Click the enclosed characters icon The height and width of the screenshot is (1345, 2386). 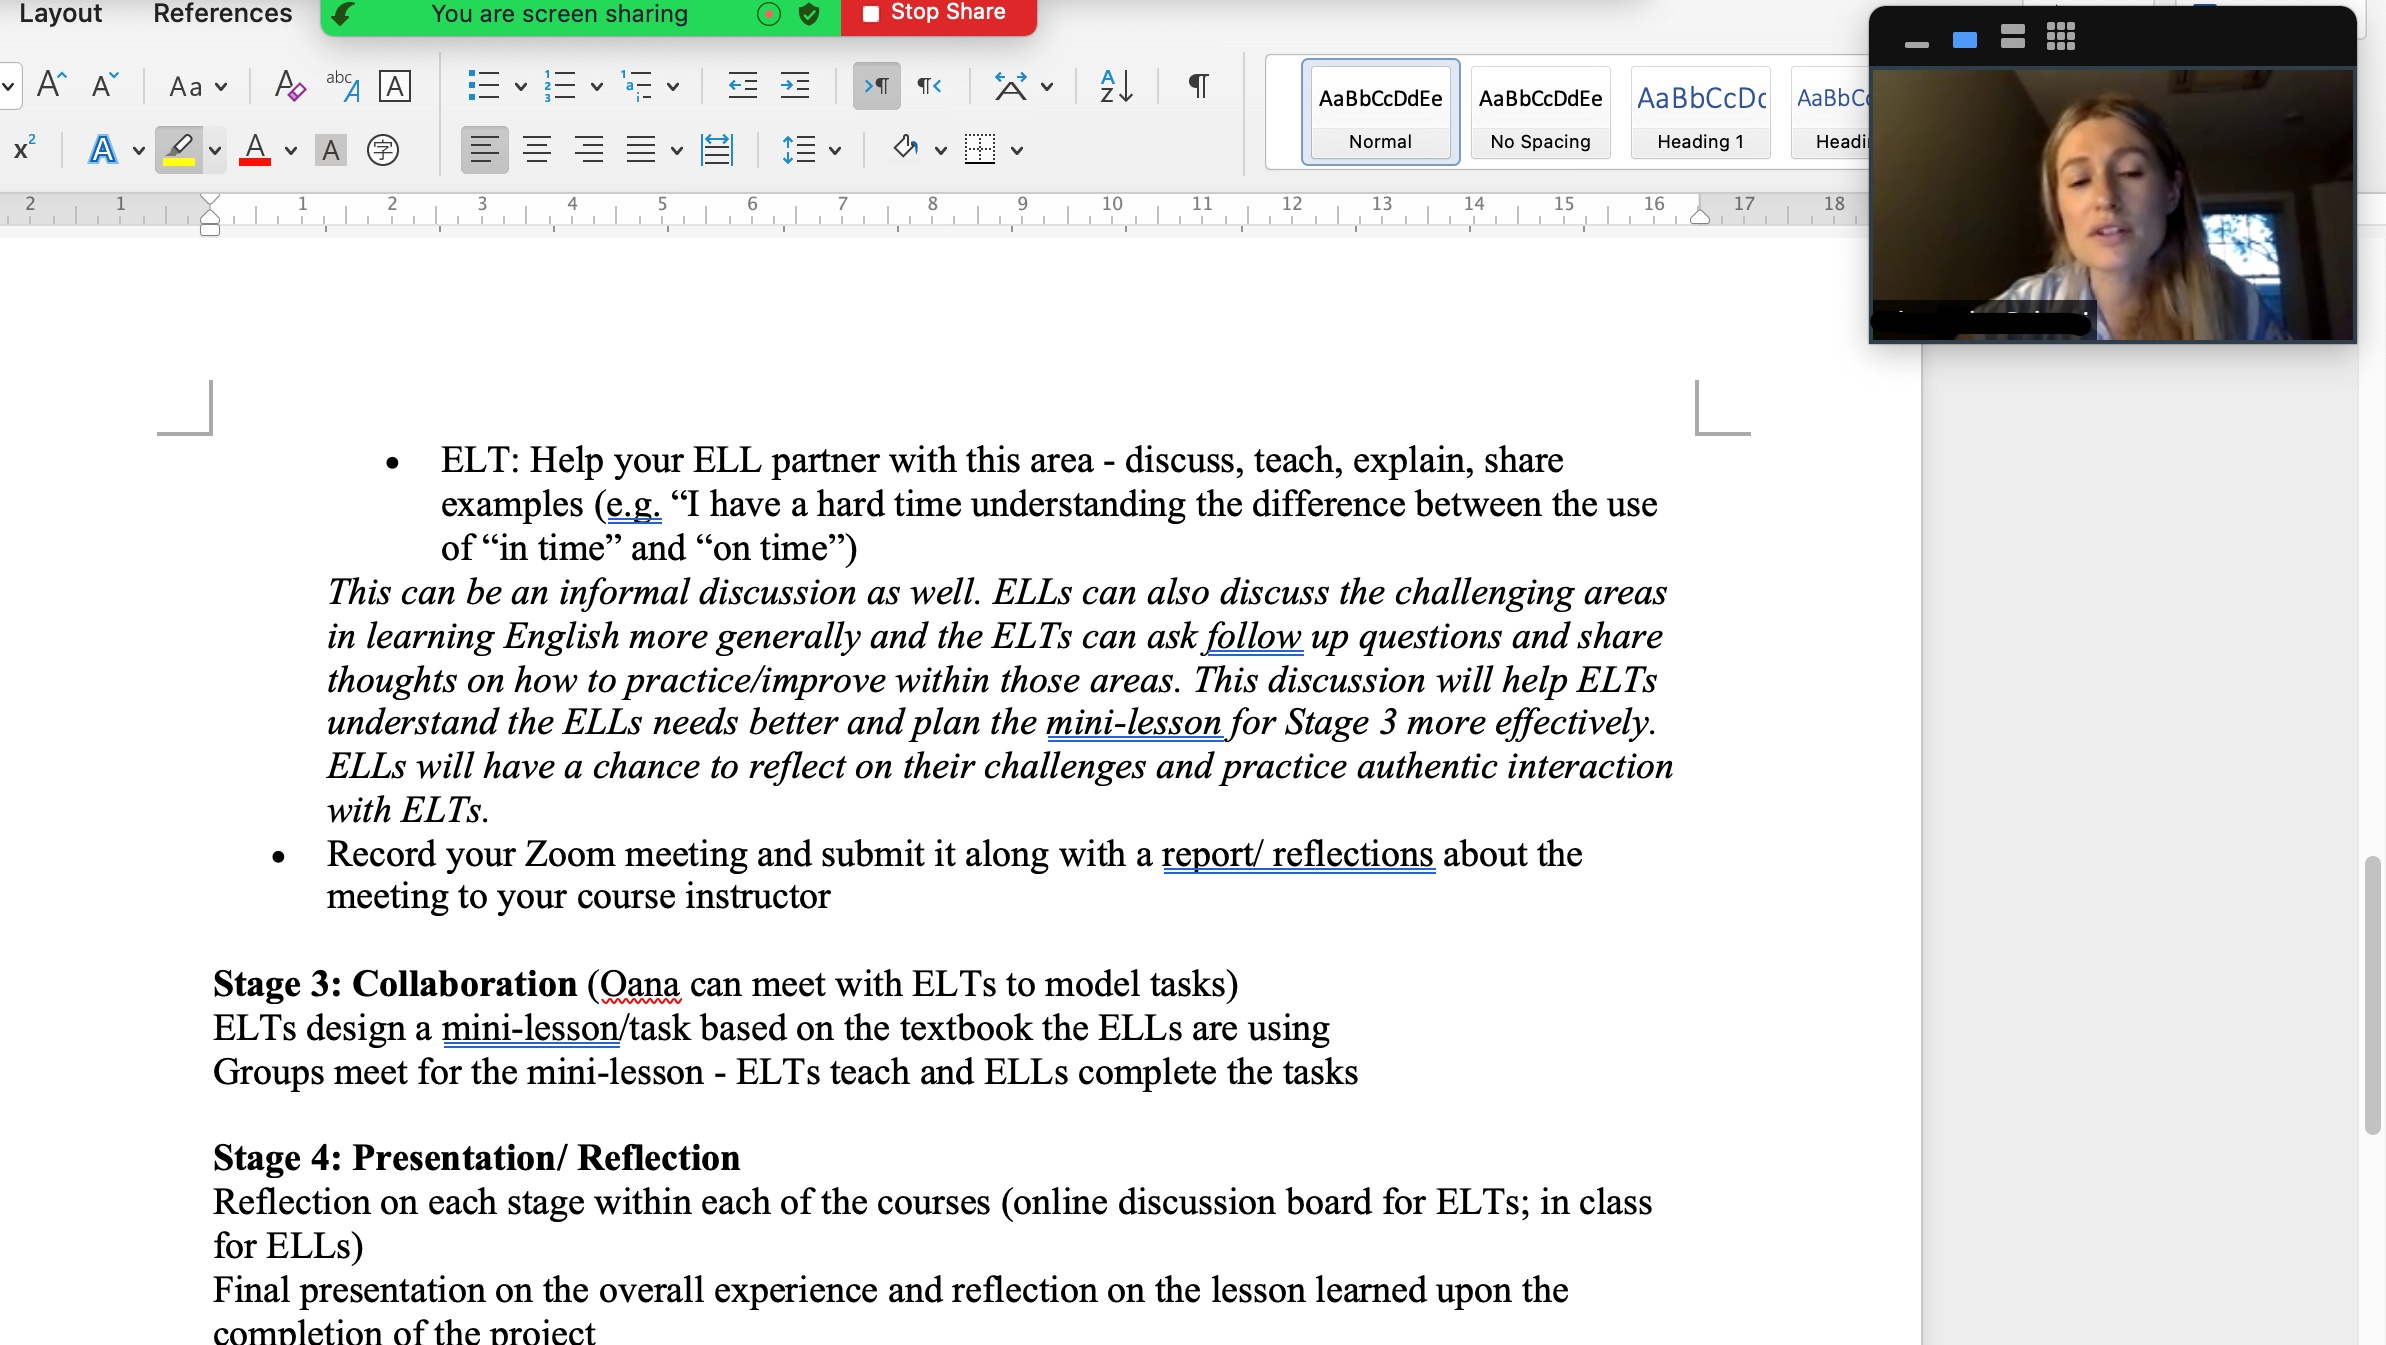[383, 150]
